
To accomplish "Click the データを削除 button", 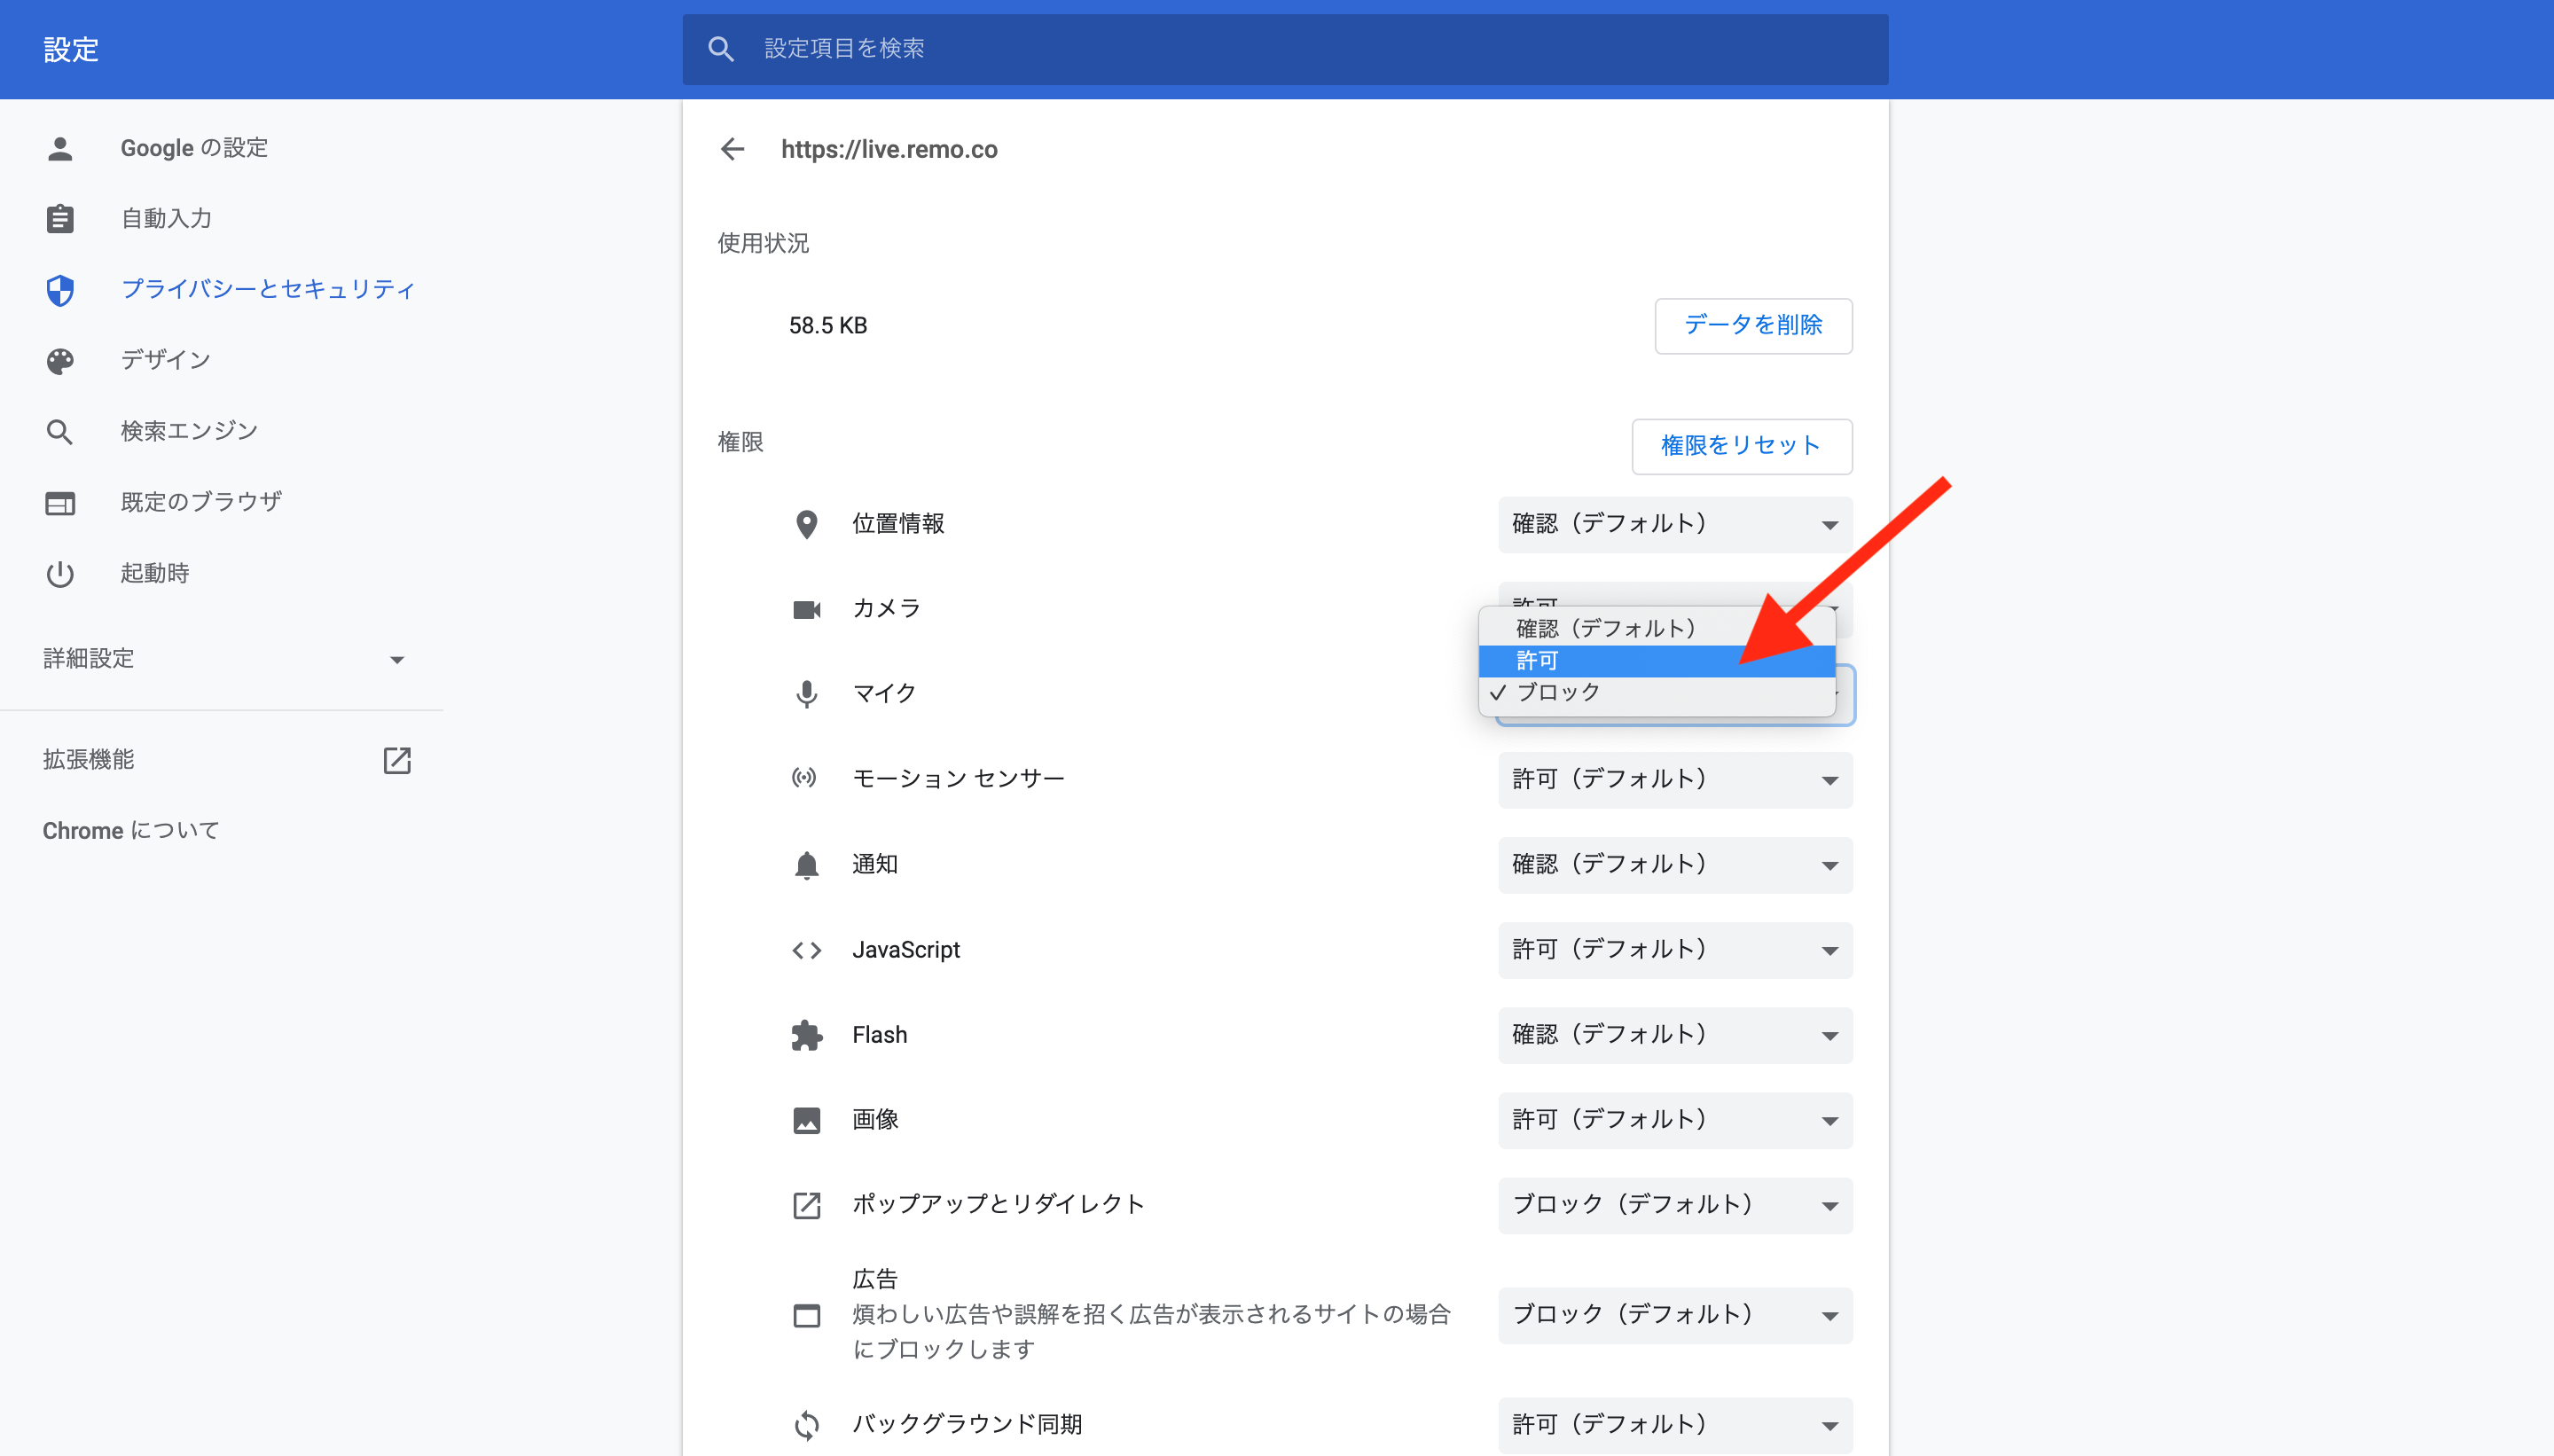I will tap(1752, 326).
